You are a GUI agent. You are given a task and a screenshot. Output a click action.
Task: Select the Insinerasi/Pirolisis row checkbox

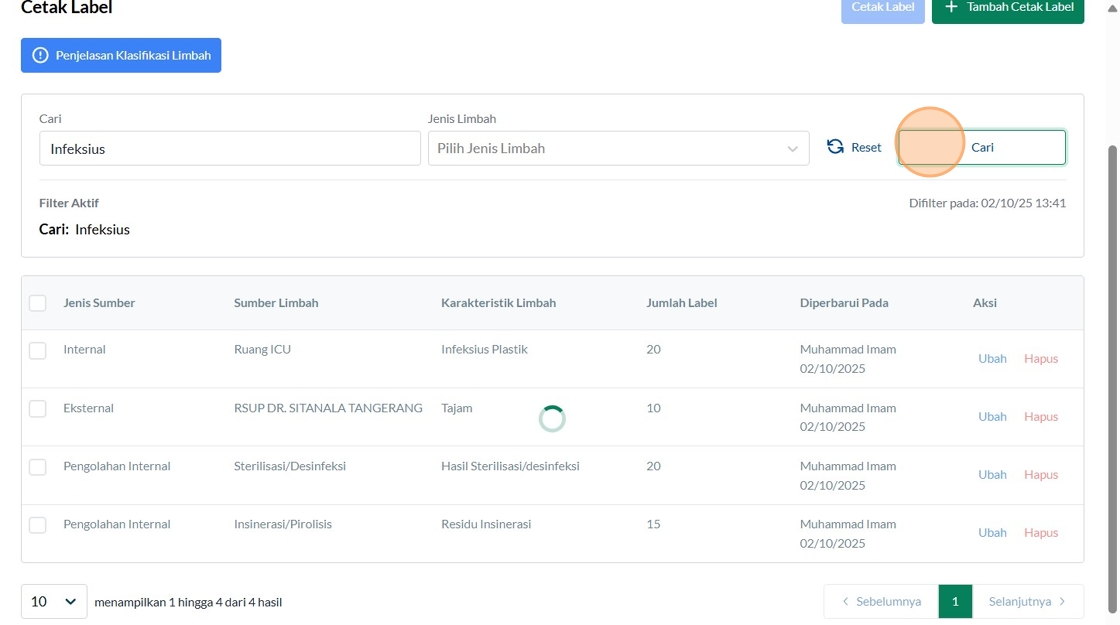[x=38, y=524]
